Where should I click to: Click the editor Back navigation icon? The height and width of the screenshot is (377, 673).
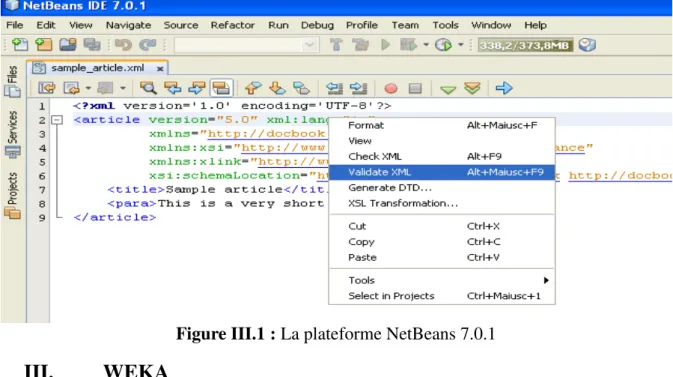point(71,88)
